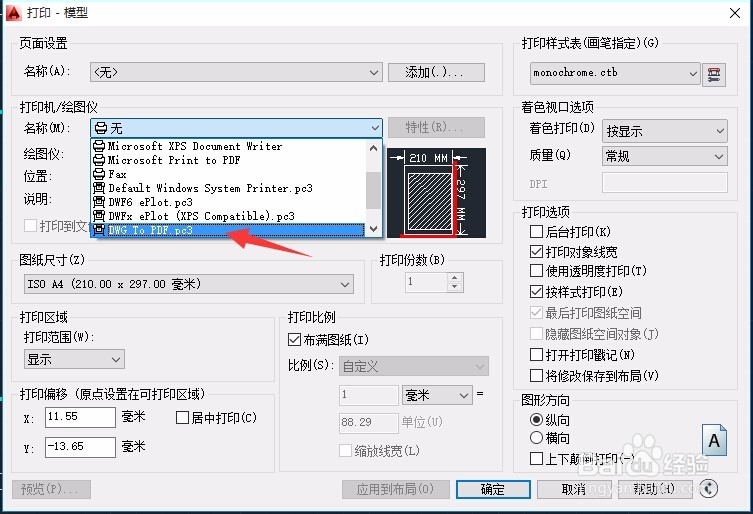The image size is (753, 514).
Task: Click the AutoCAD logo in title bar
Action: click(13, 12)
